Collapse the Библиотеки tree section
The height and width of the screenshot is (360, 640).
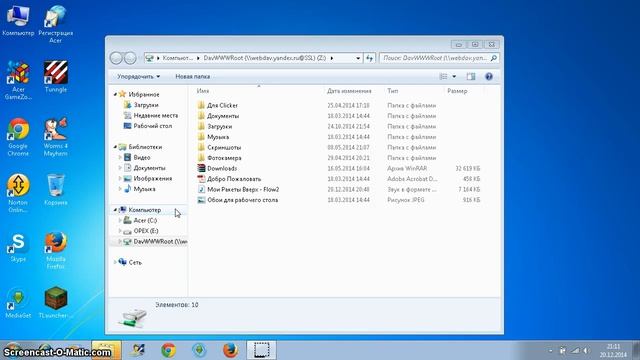point(115,147)
